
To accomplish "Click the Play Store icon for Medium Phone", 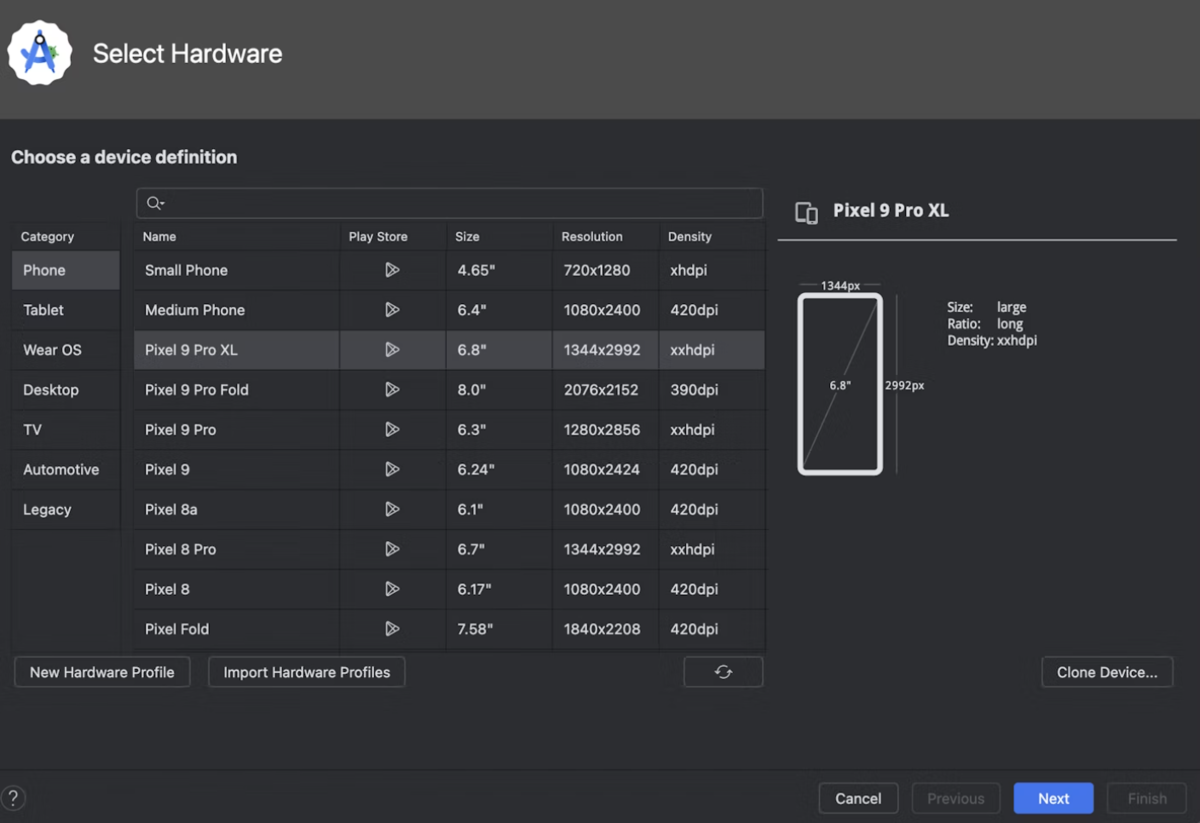I will click(x=392, y=310).
